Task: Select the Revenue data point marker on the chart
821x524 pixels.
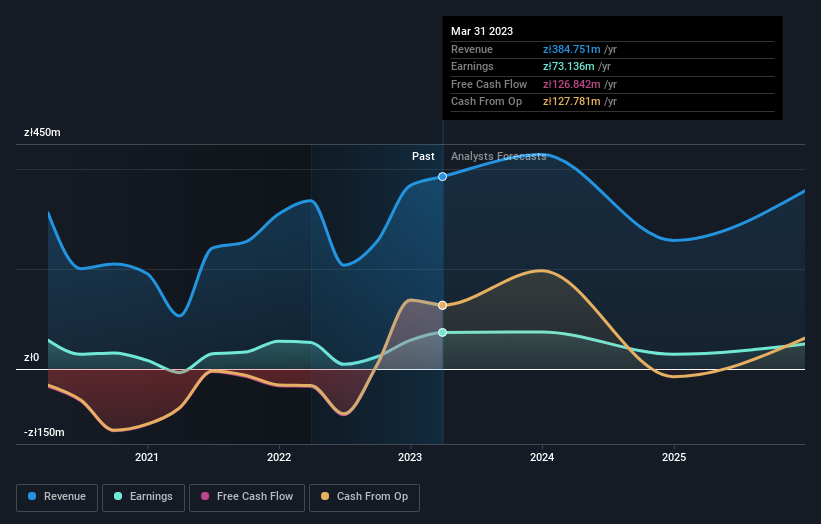Action: tap(442, 176)
